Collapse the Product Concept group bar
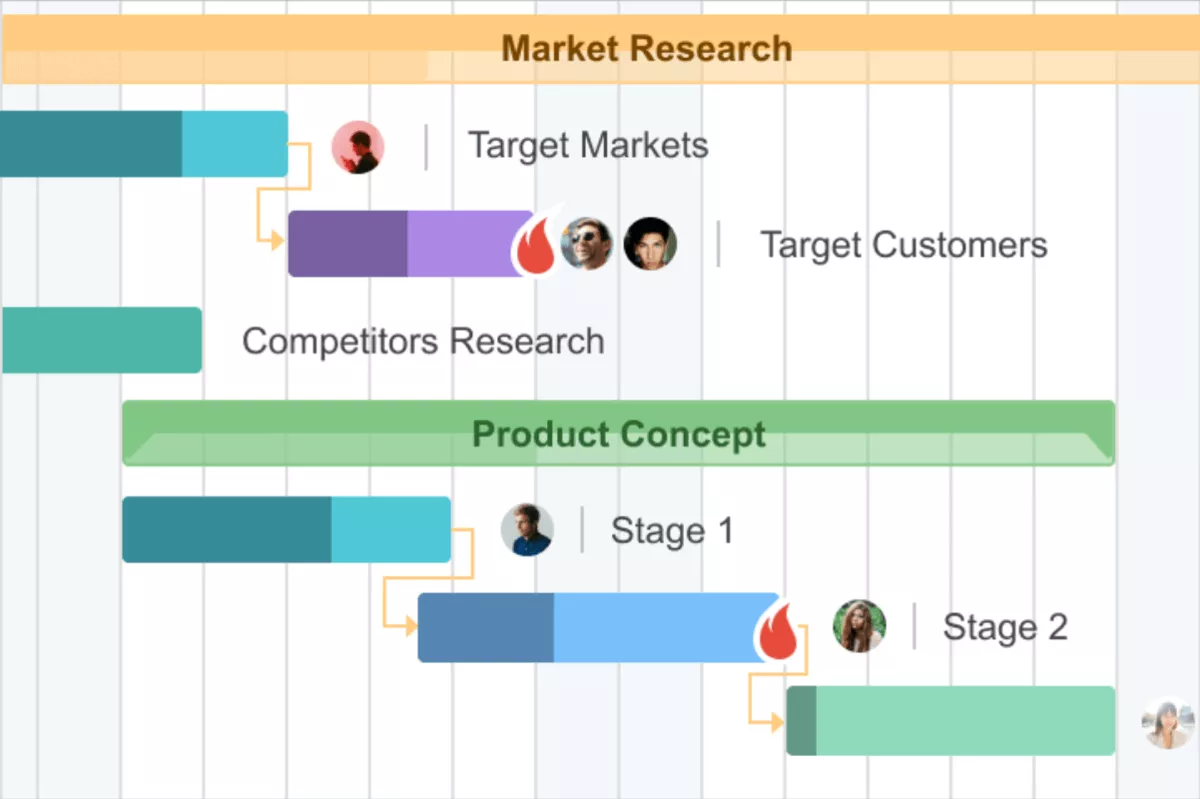 pos(618,433)
